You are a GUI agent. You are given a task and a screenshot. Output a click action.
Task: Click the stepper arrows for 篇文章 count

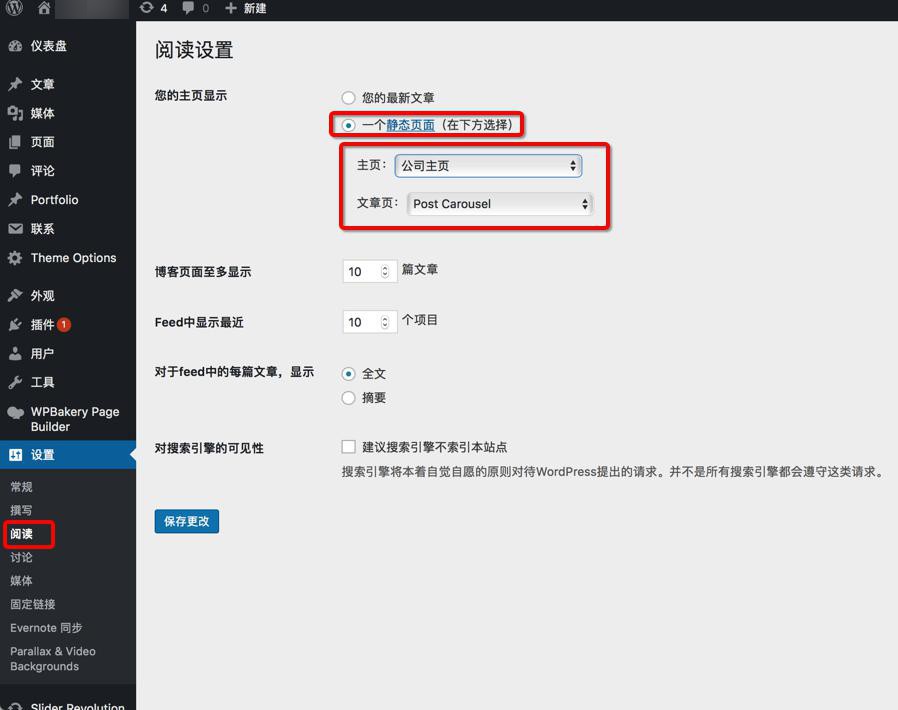385,271
